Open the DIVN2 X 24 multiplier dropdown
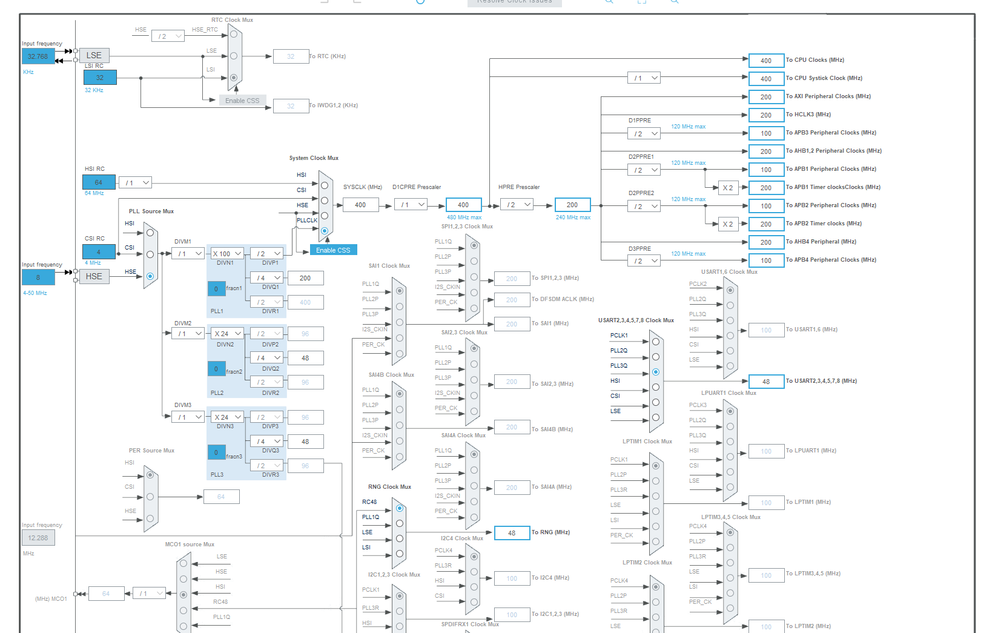998x633 pixels. click(x=227, y=333)
